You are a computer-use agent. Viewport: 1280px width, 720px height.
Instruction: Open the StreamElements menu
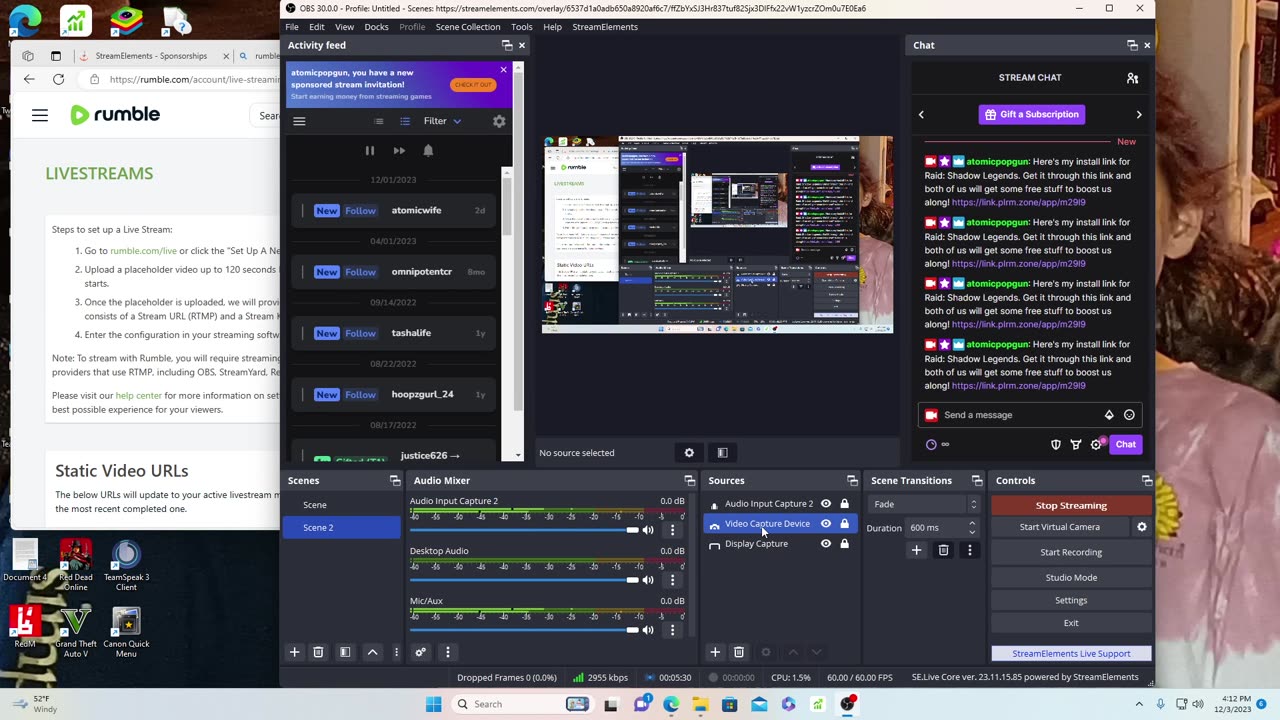click(x=605, y=27)
